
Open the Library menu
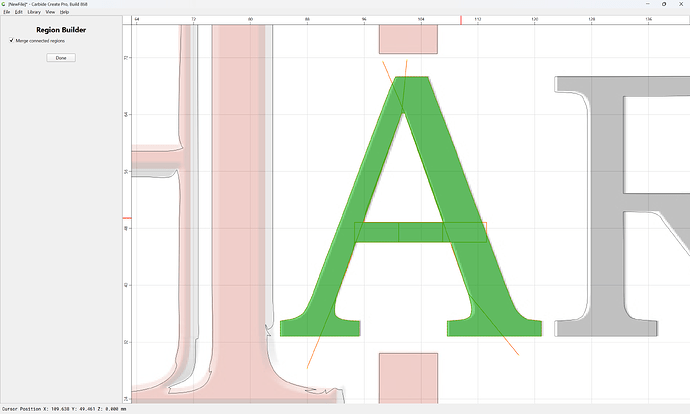[34, 12]
